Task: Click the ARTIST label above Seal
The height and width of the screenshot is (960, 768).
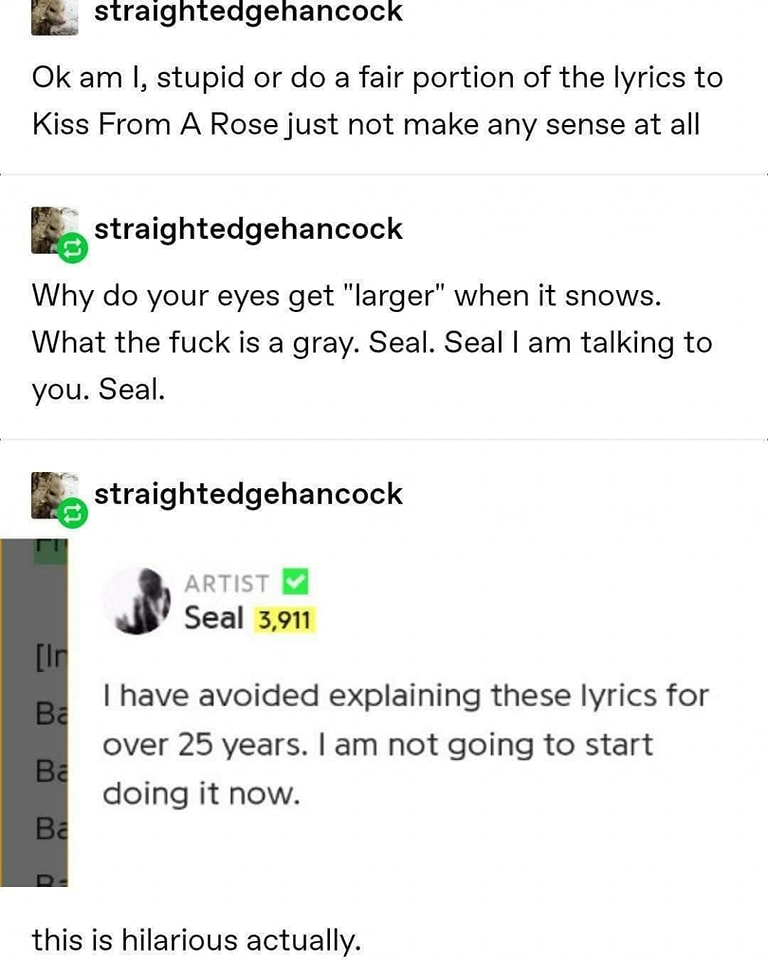Action: point(227,583)
